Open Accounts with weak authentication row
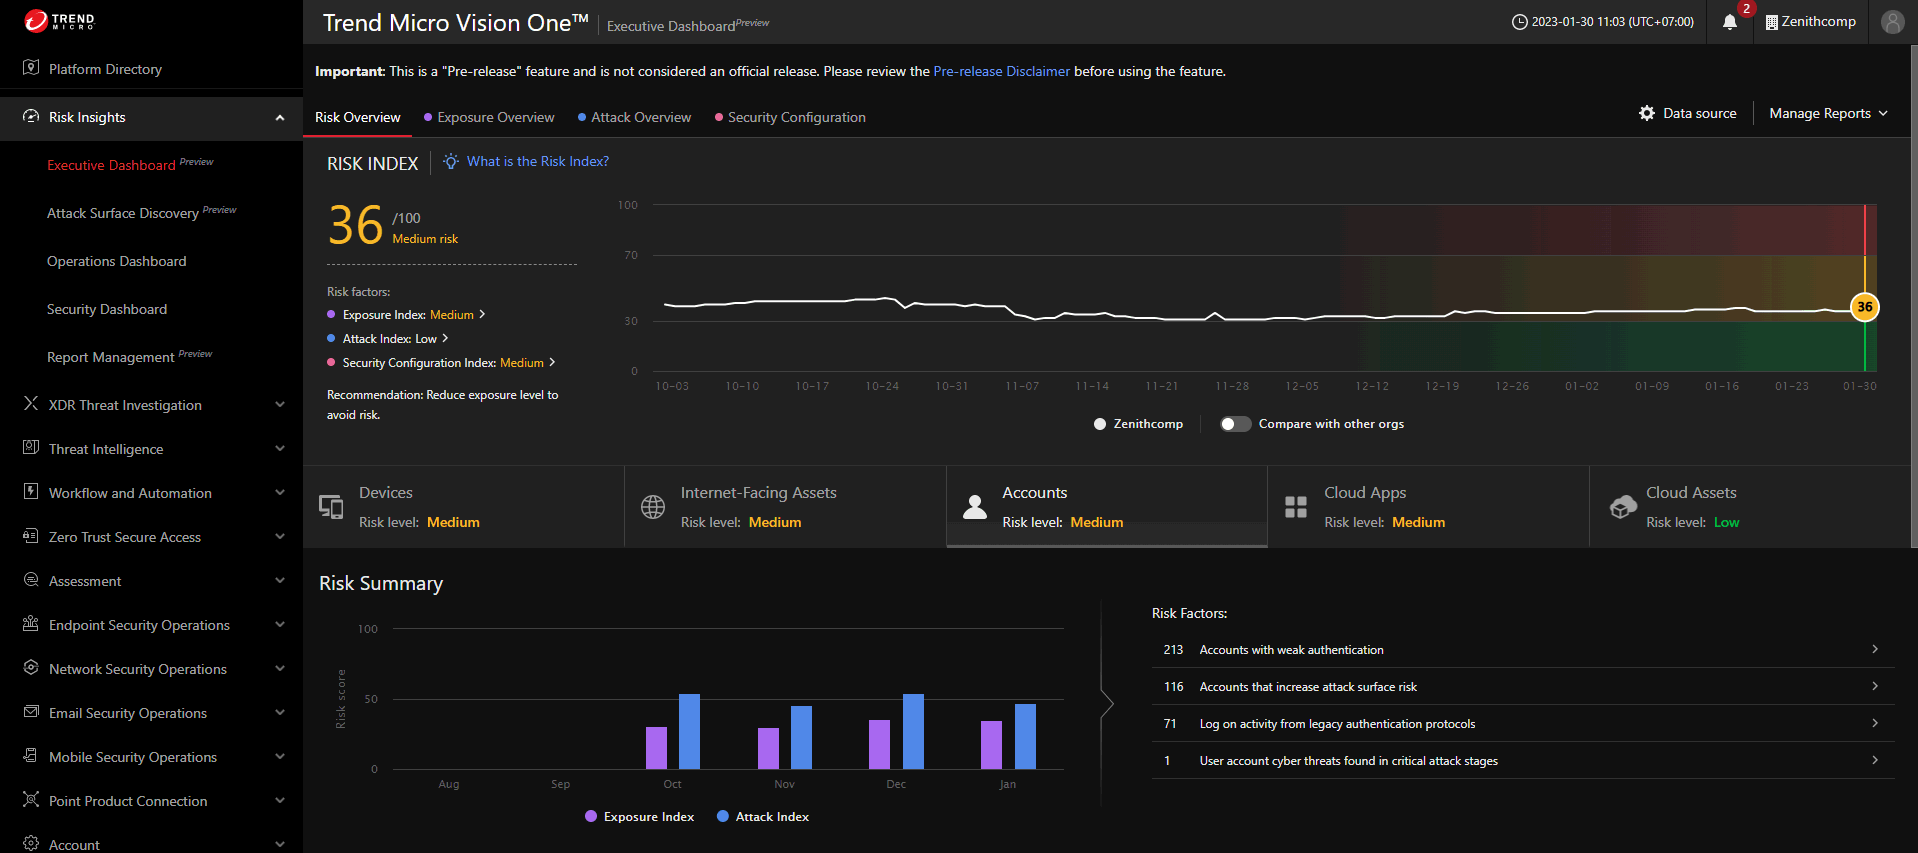Image resolution: width=1918 pixels, height=853 pixels. pos(1523,649)
